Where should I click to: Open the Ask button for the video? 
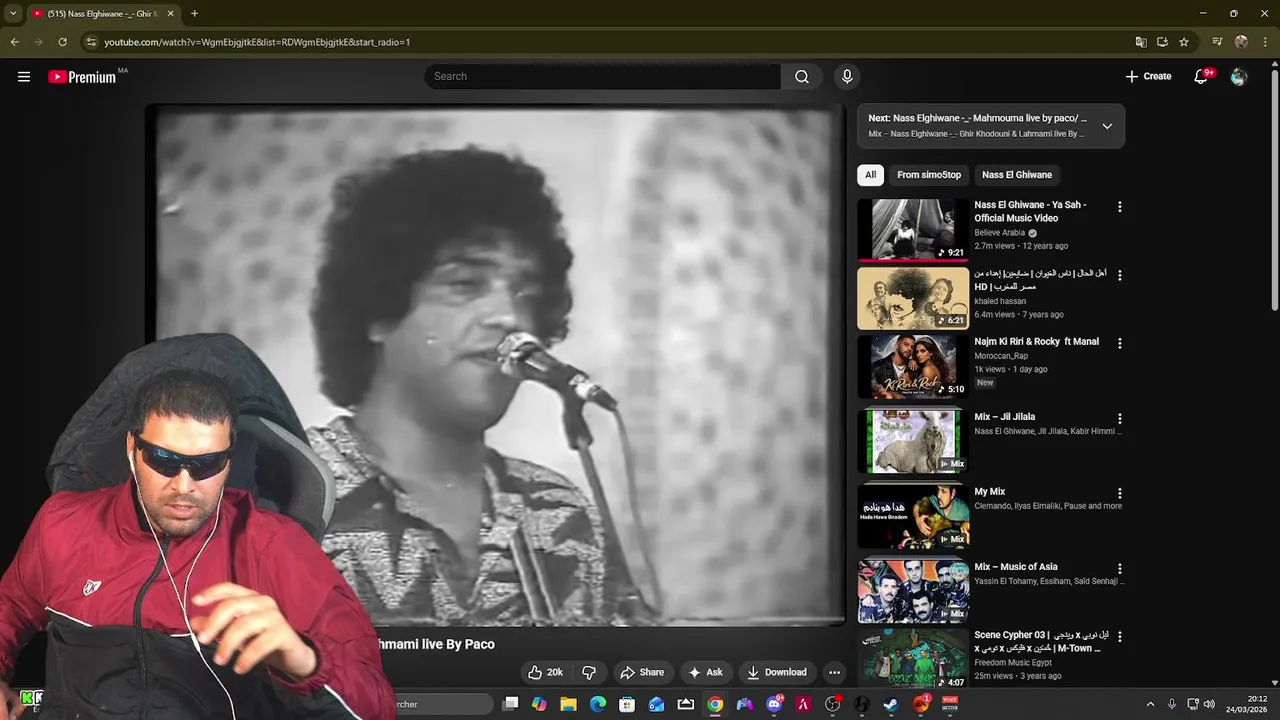705,673
